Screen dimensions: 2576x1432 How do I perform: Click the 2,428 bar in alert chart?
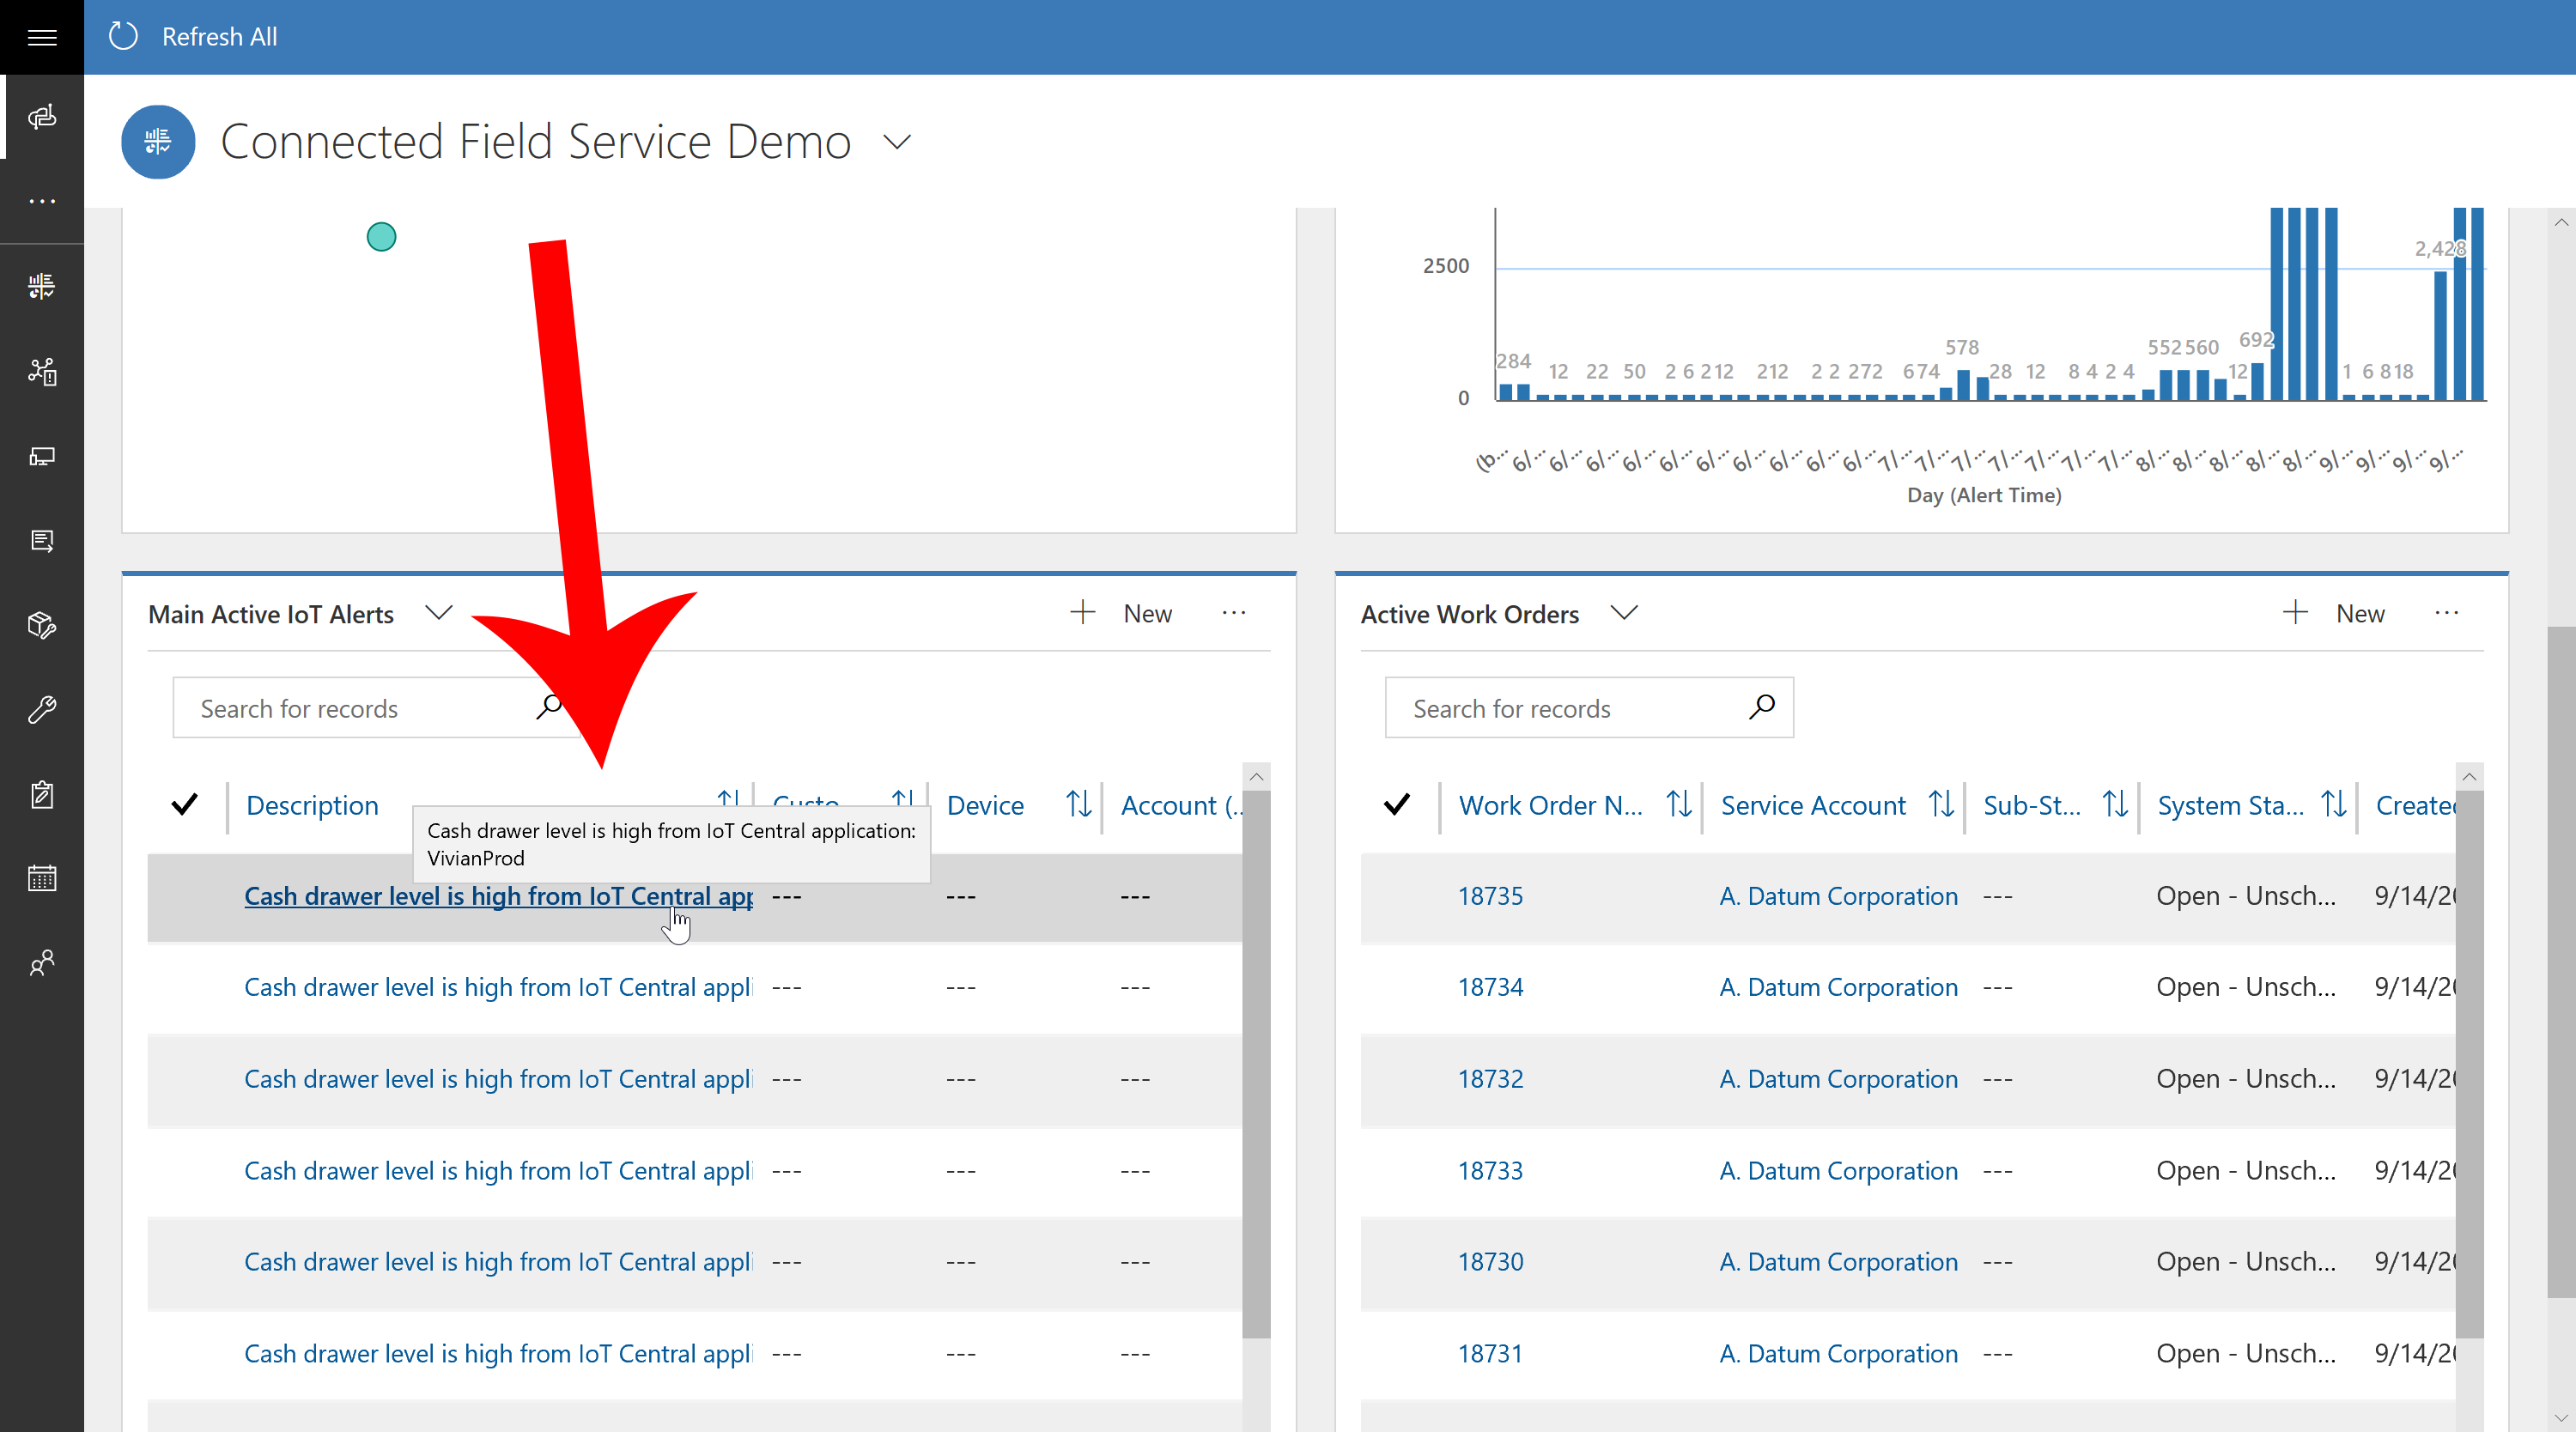pos(2440,335)
